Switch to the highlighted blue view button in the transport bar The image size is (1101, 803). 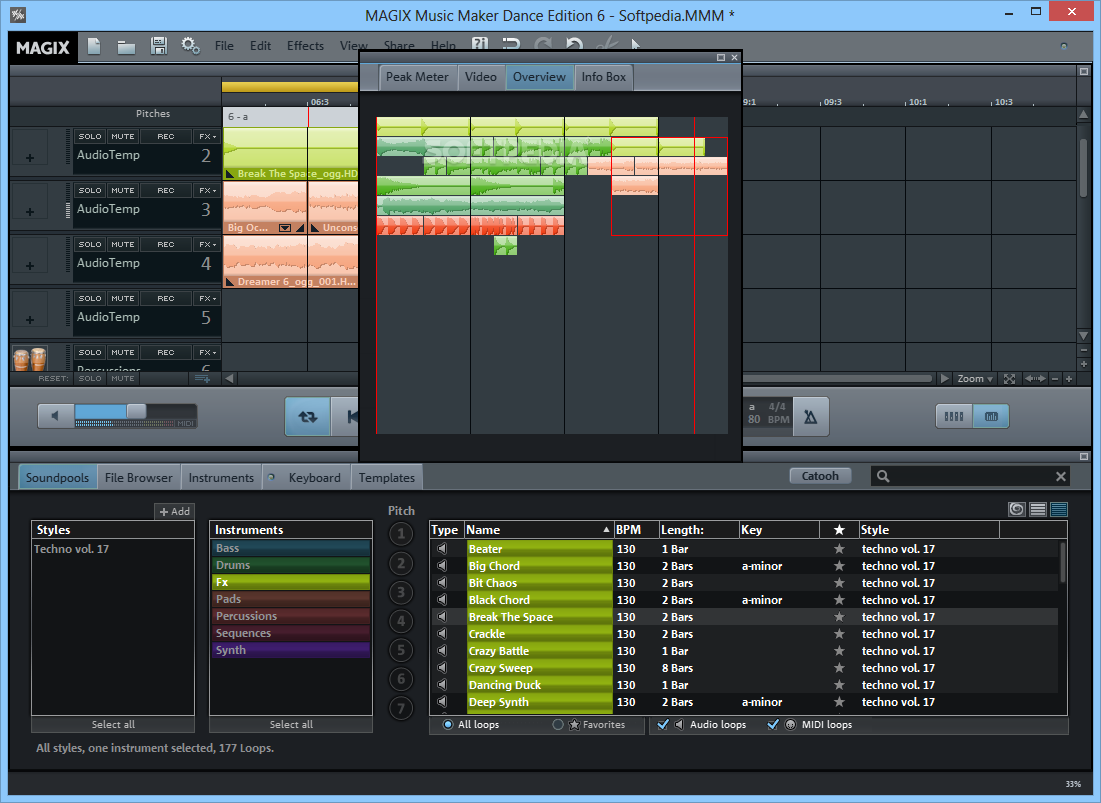[x=991, y=416]
